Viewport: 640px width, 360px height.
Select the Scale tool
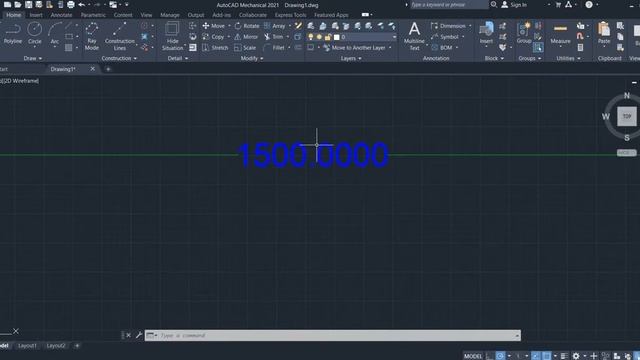pyautogui.click(x=245, y=48)
